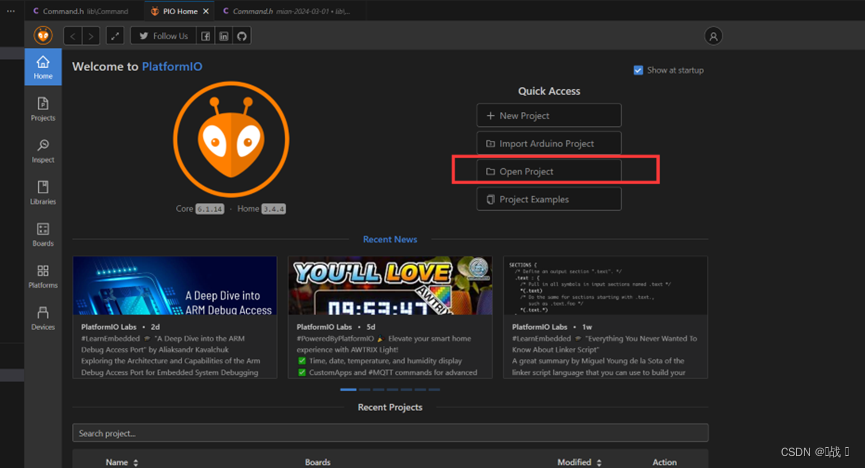
Task: Click Import Arduino Project button
Action: 549,143
